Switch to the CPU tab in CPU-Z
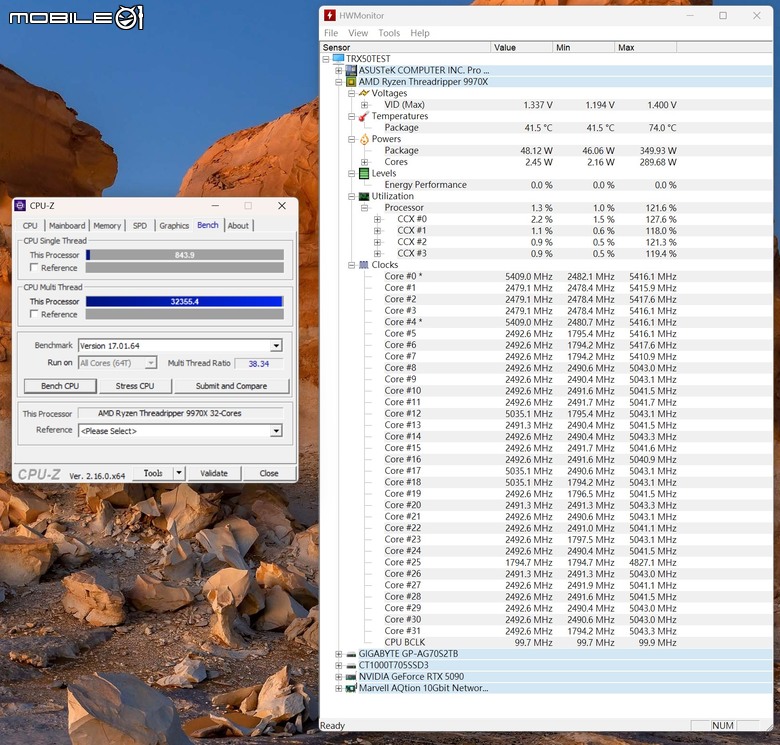Viewport: 780px width, 745px height. [x=30, y=225]
